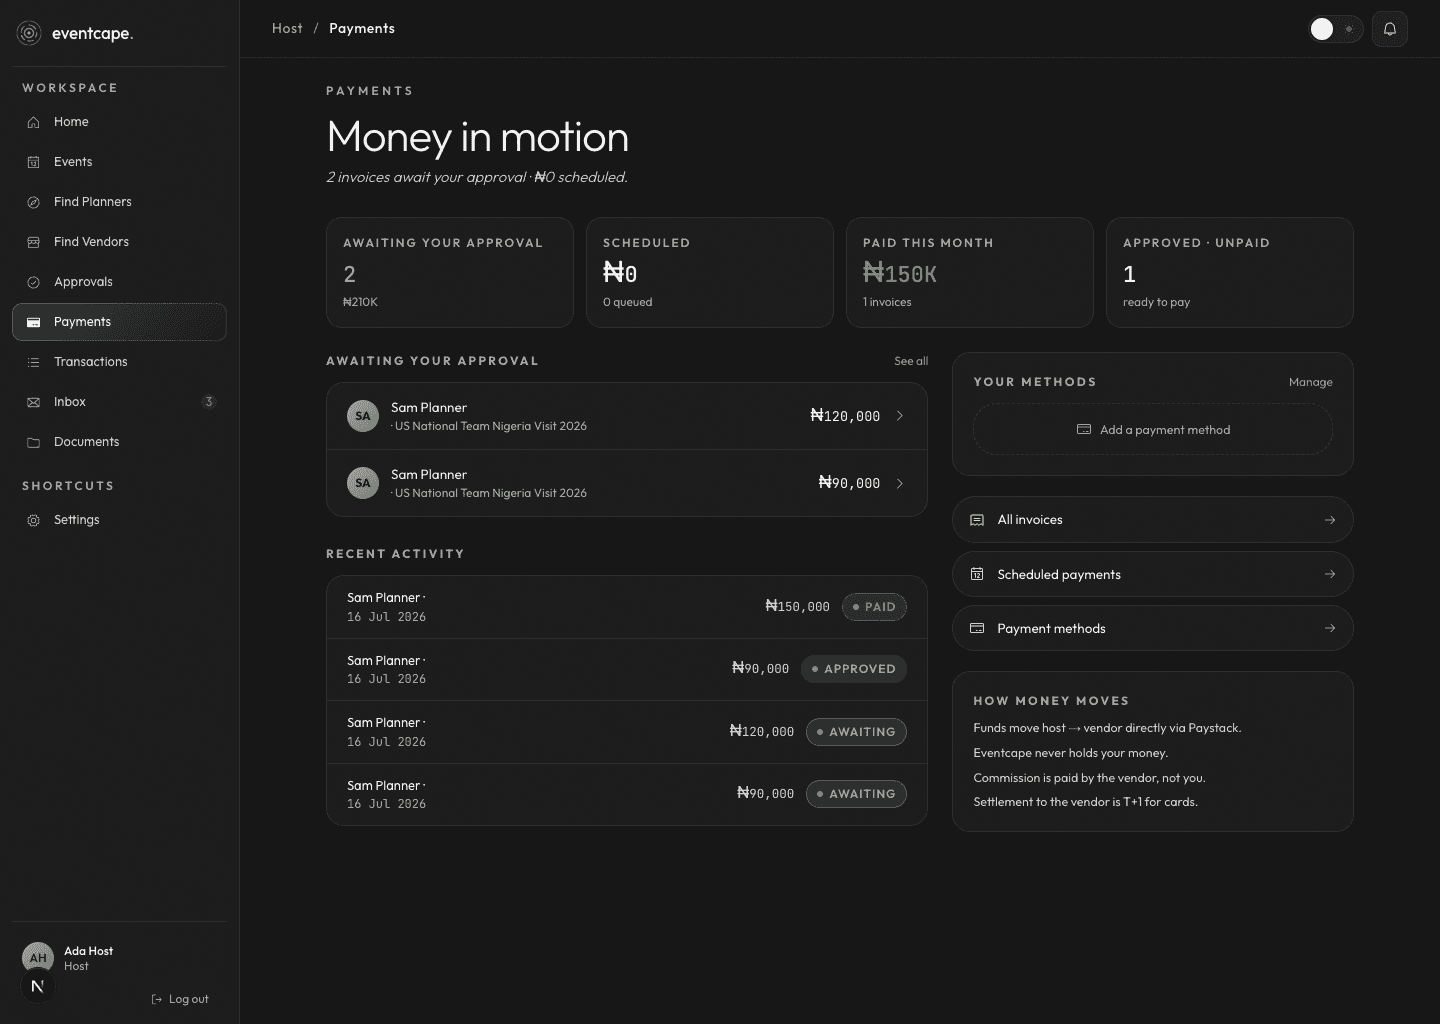Click the Settings gear icon
1440x1024 pixels.
pyautogui.click(x=33, y=520)
